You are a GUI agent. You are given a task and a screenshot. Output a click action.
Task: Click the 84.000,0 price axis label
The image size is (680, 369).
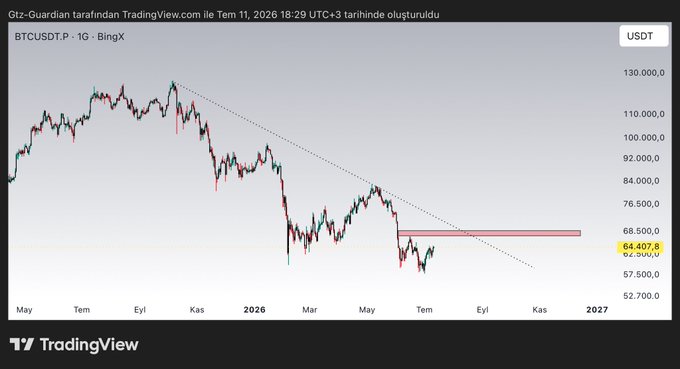pyautogui.click(x=641, y=181)
